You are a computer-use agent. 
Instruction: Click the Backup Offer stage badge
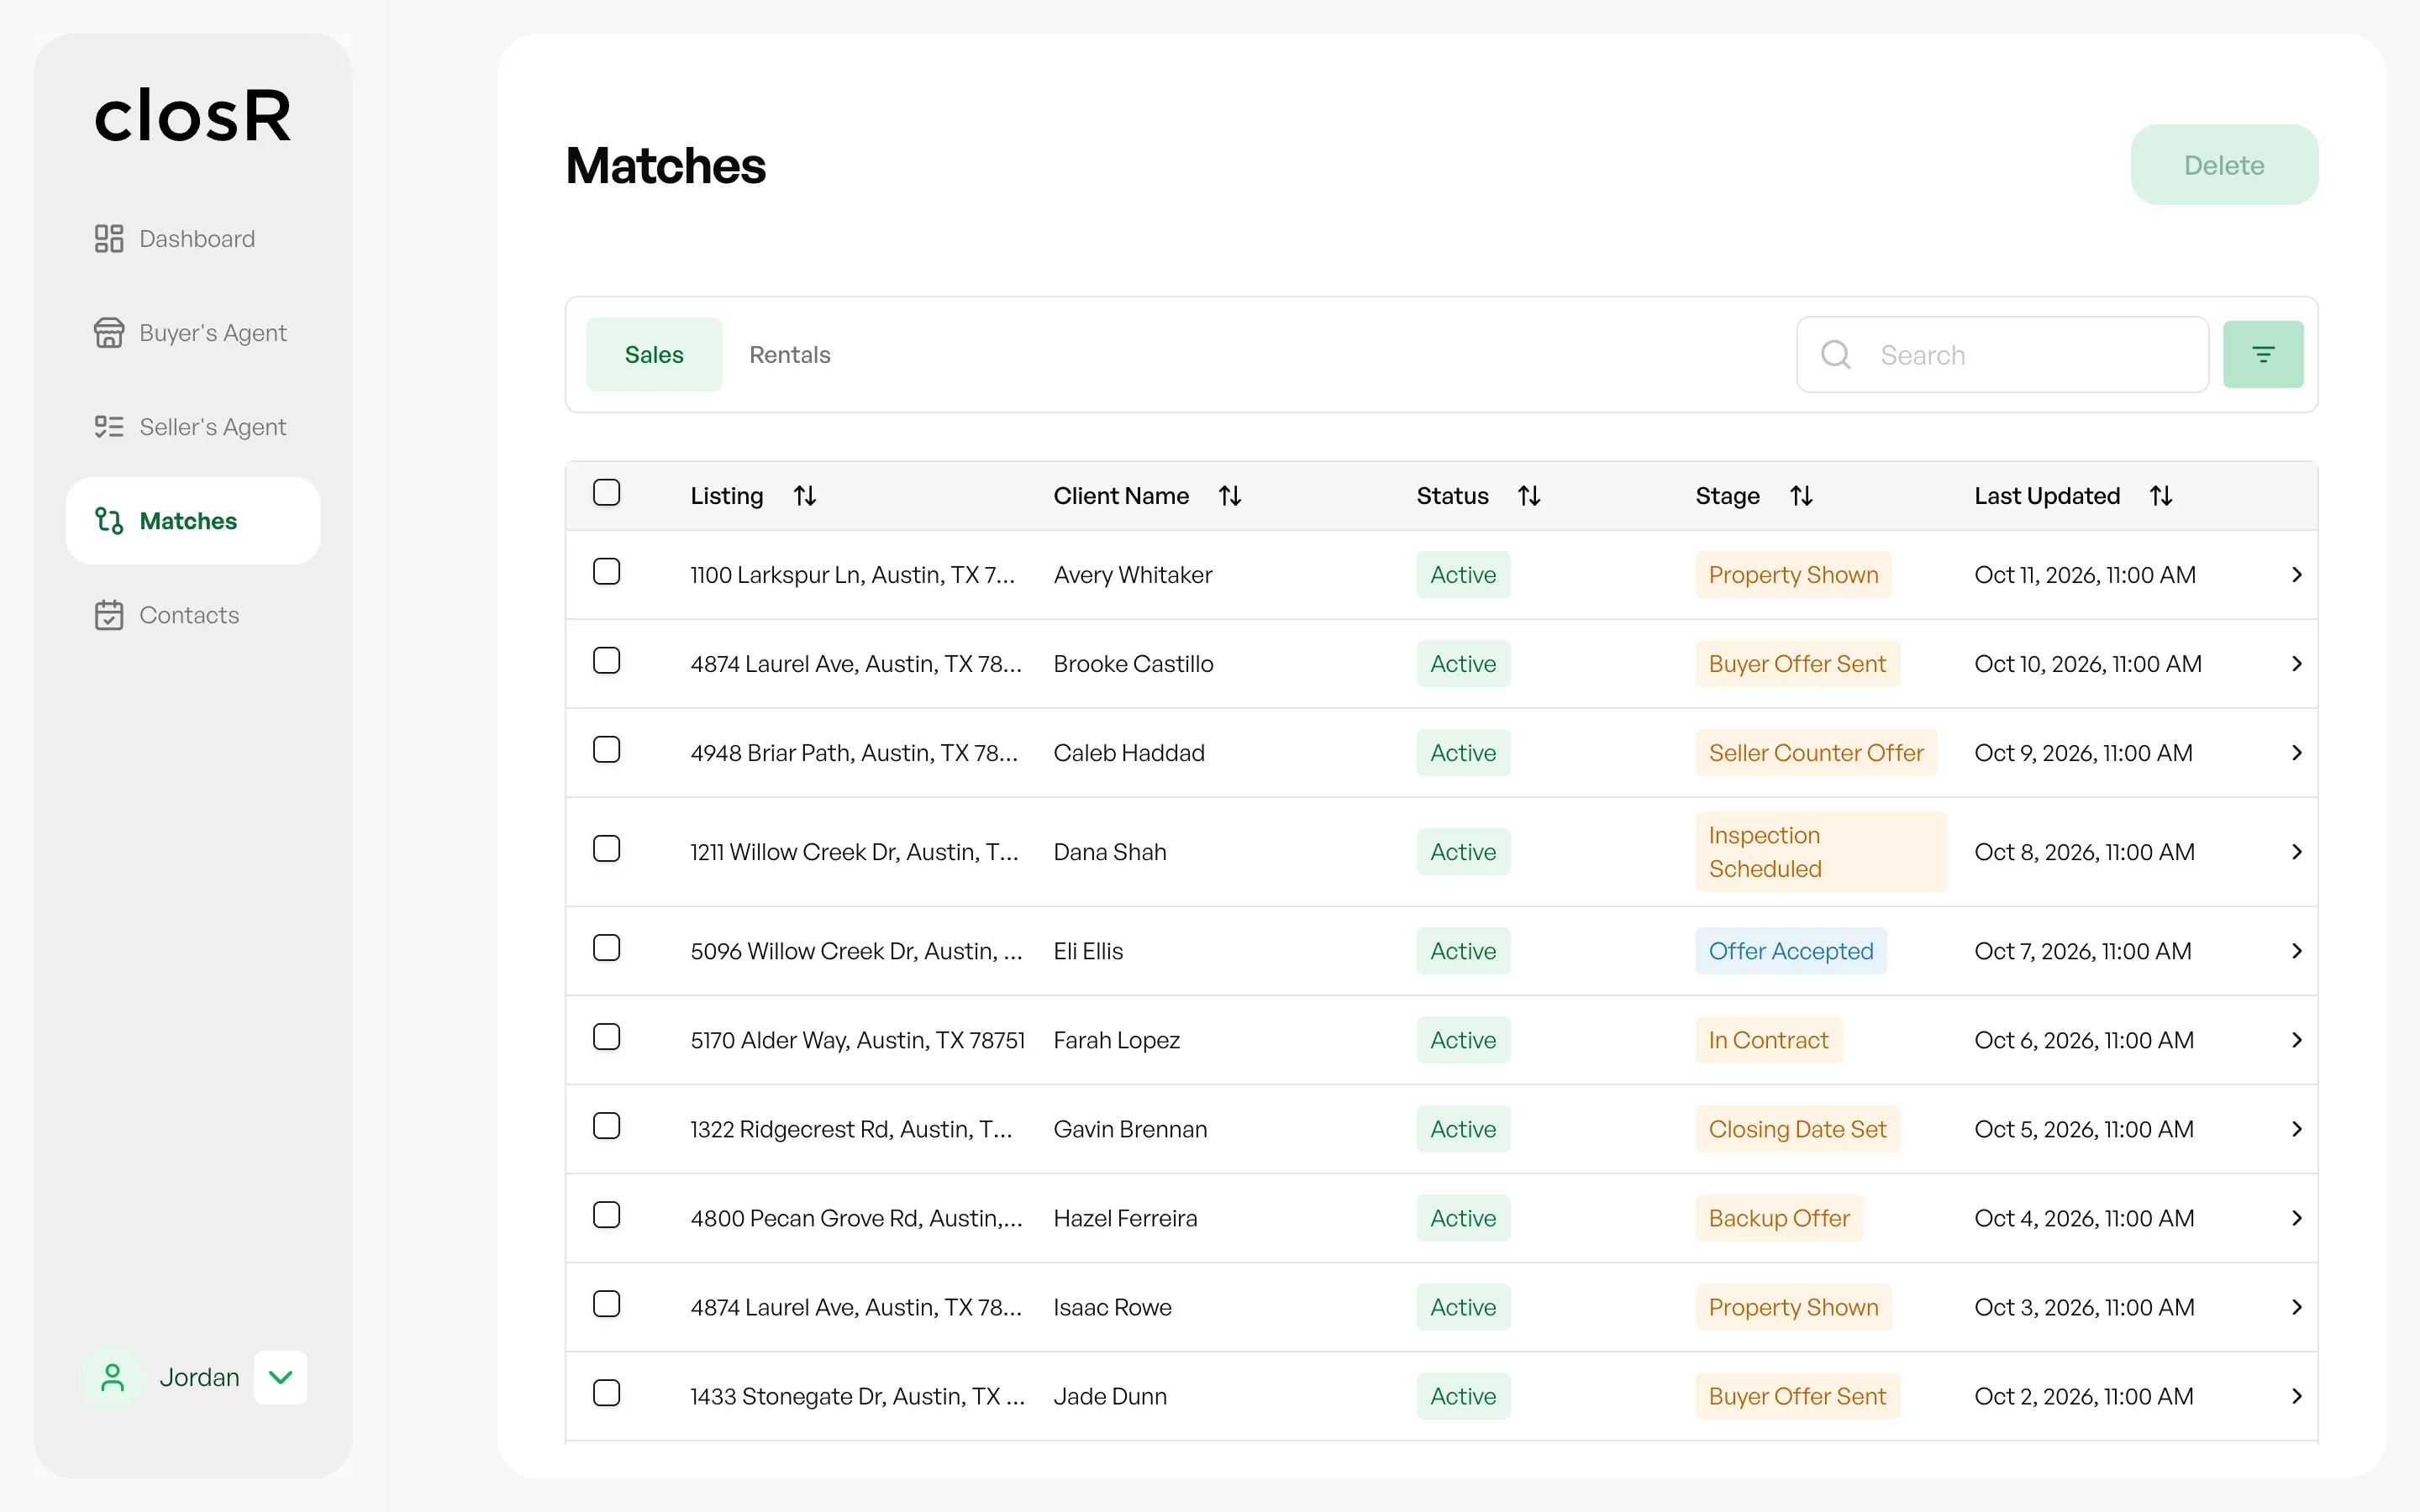click(x=1779, y=1218)
